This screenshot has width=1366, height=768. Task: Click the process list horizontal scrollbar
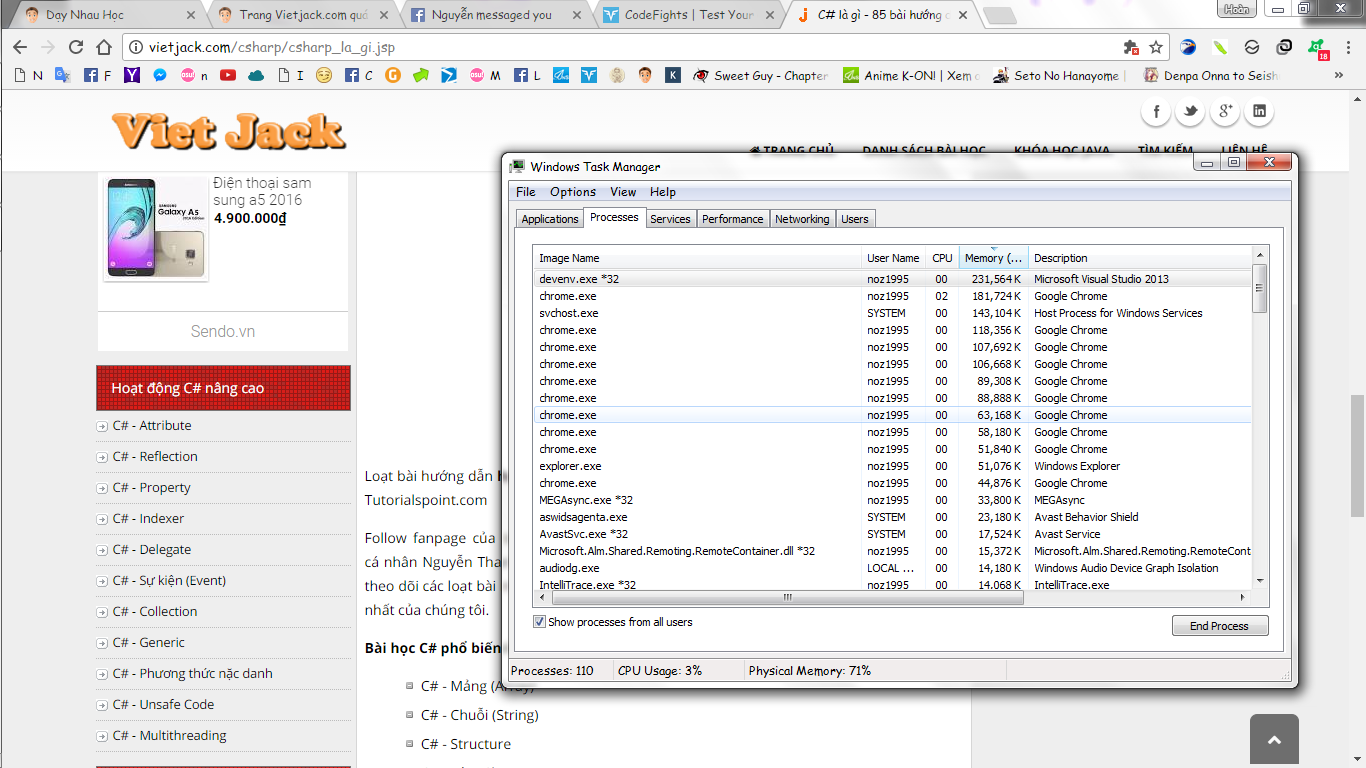[787, 597]
